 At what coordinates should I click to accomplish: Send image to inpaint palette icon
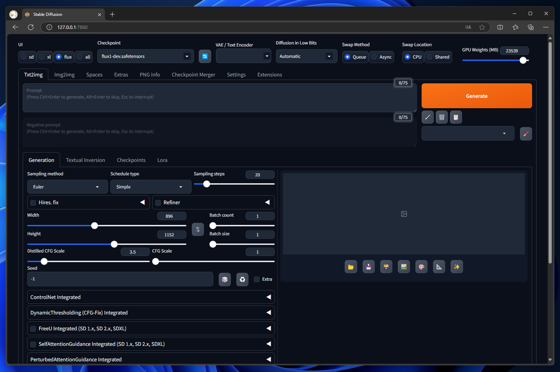tap(421, 267)
